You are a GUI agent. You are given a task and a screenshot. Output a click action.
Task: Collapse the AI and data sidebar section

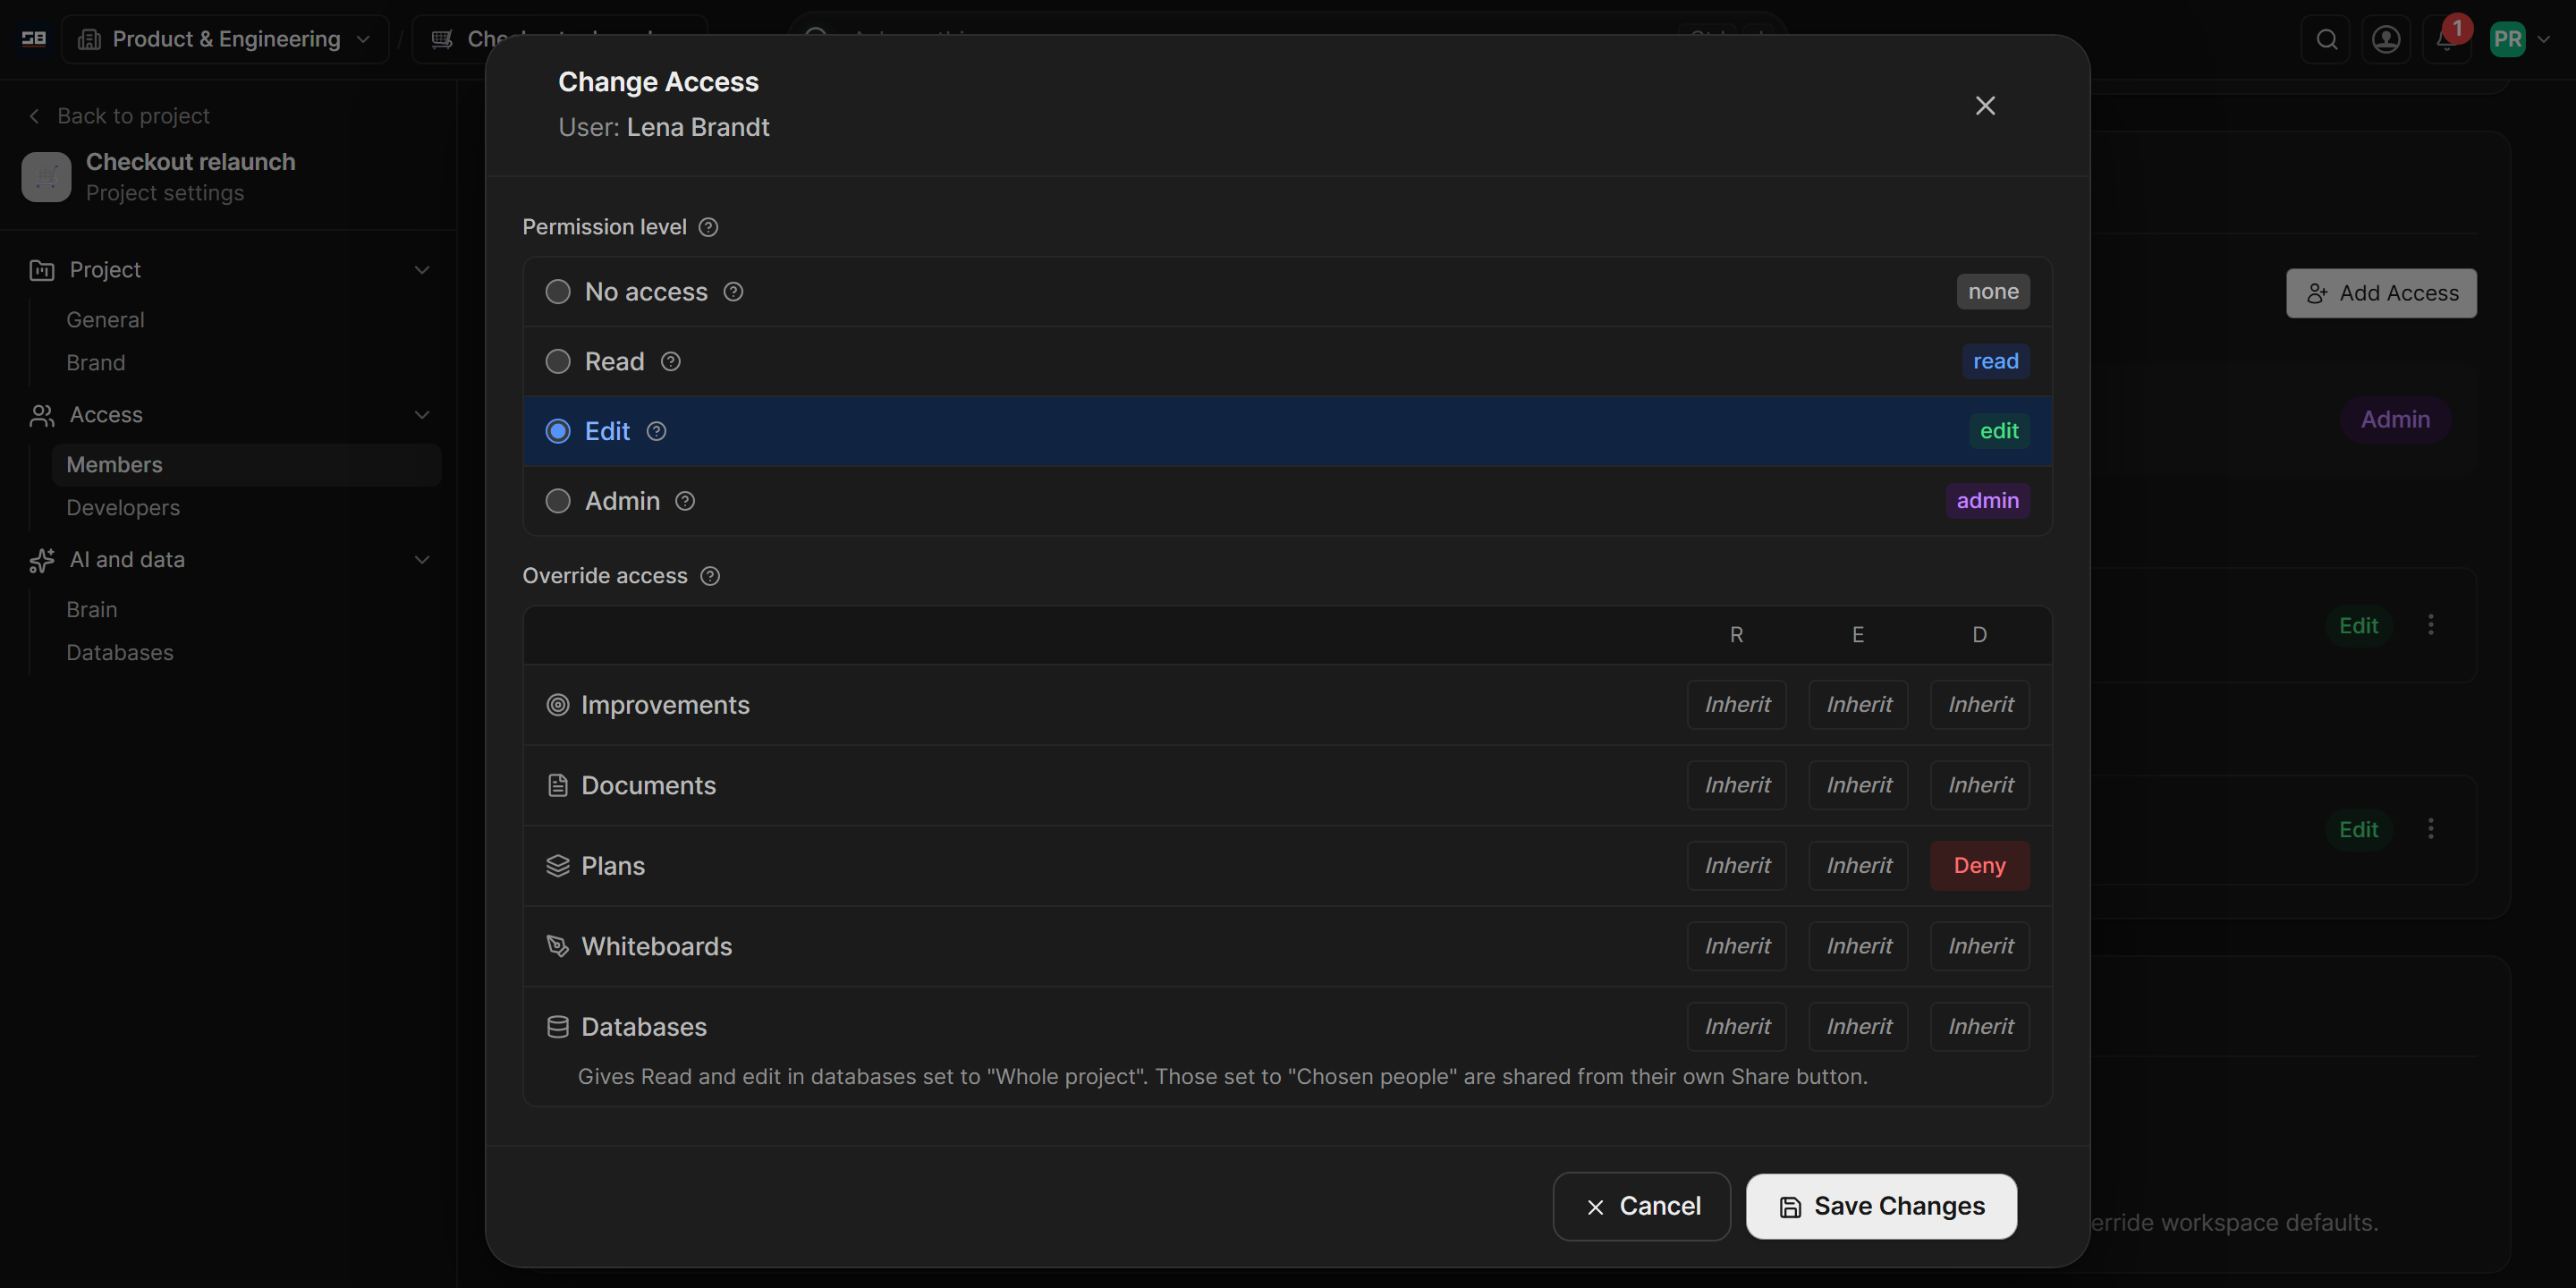[422, 560]
